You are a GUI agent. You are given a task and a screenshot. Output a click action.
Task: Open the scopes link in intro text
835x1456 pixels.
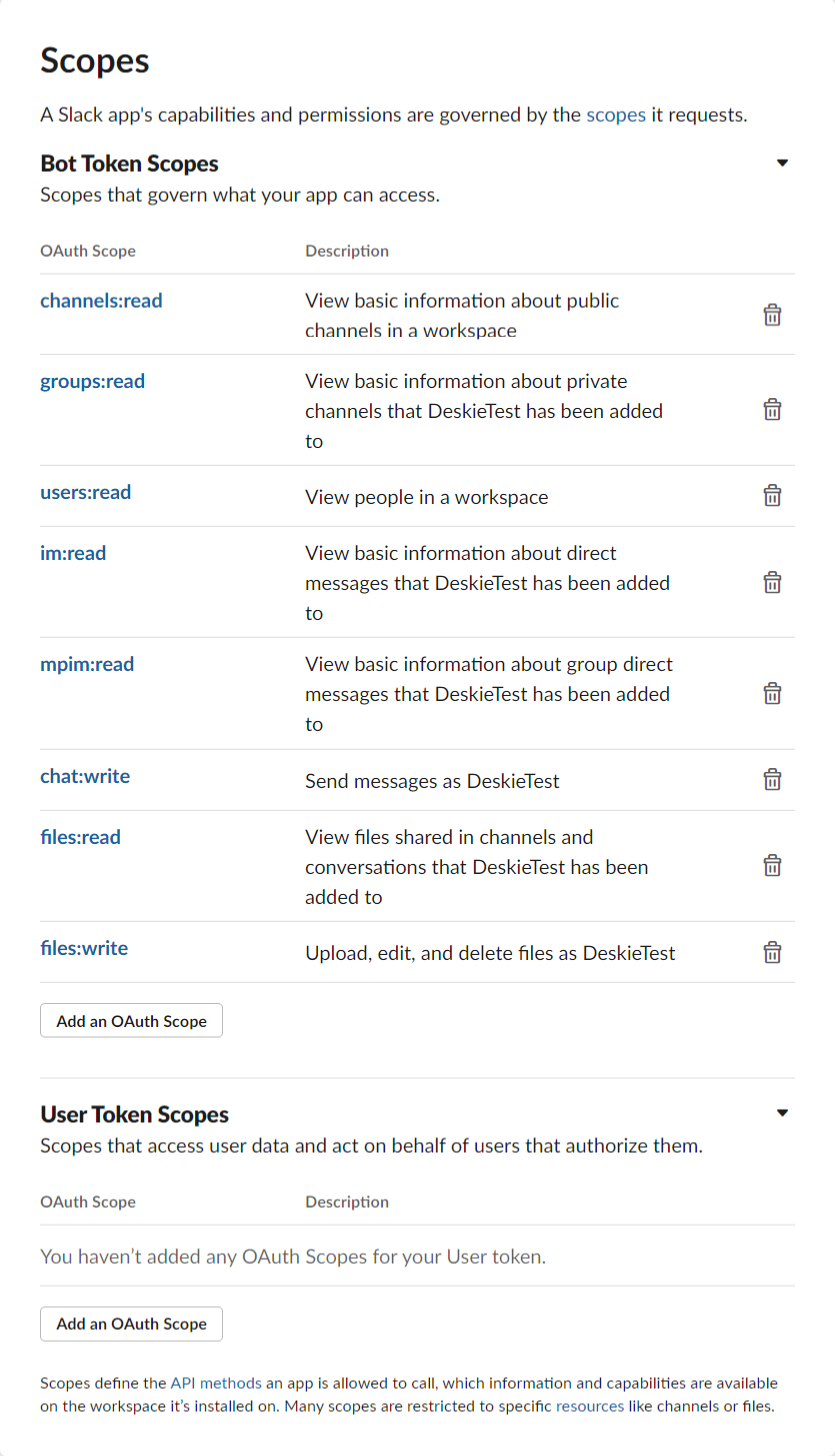(616, 115)
